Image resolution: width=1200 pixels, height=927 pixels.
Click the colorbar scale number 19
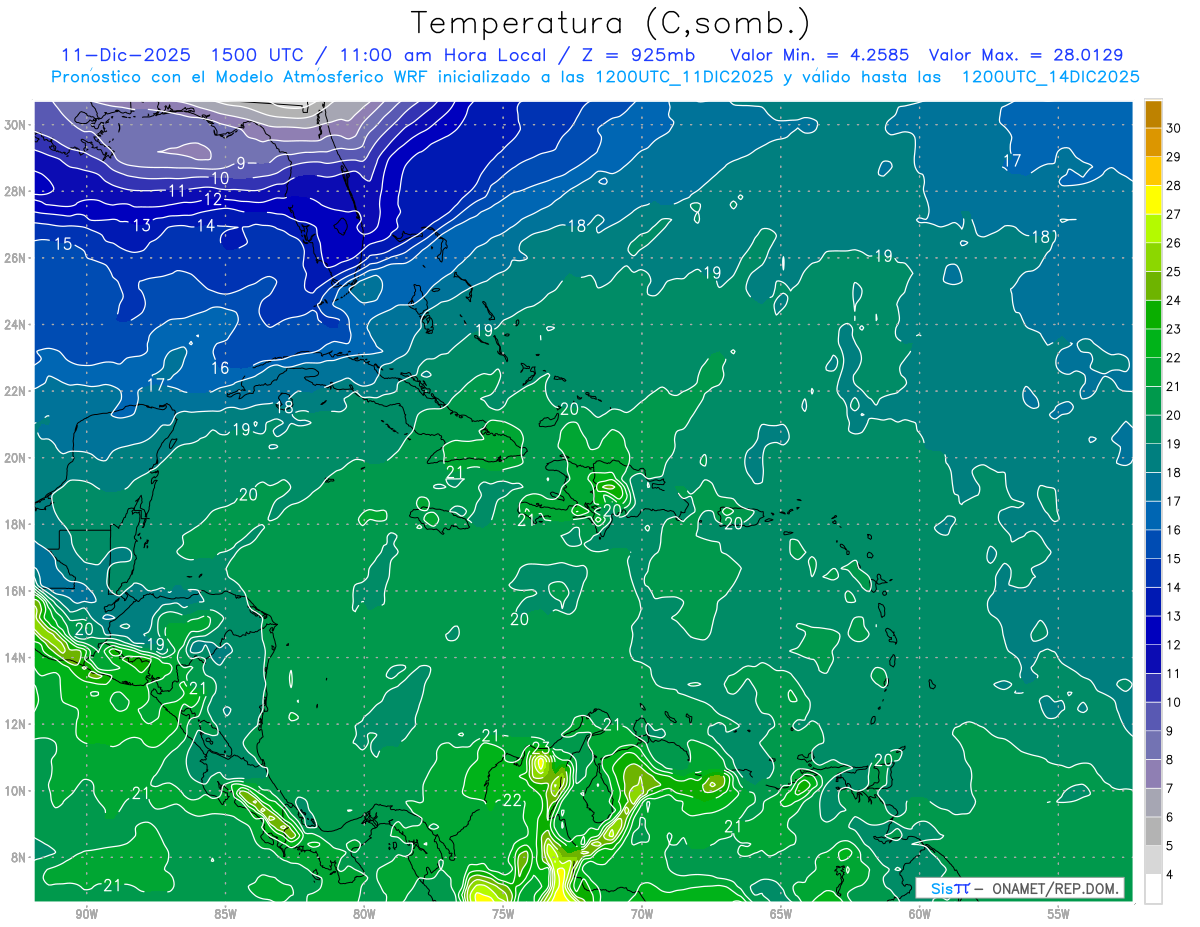pos(1174,444)
